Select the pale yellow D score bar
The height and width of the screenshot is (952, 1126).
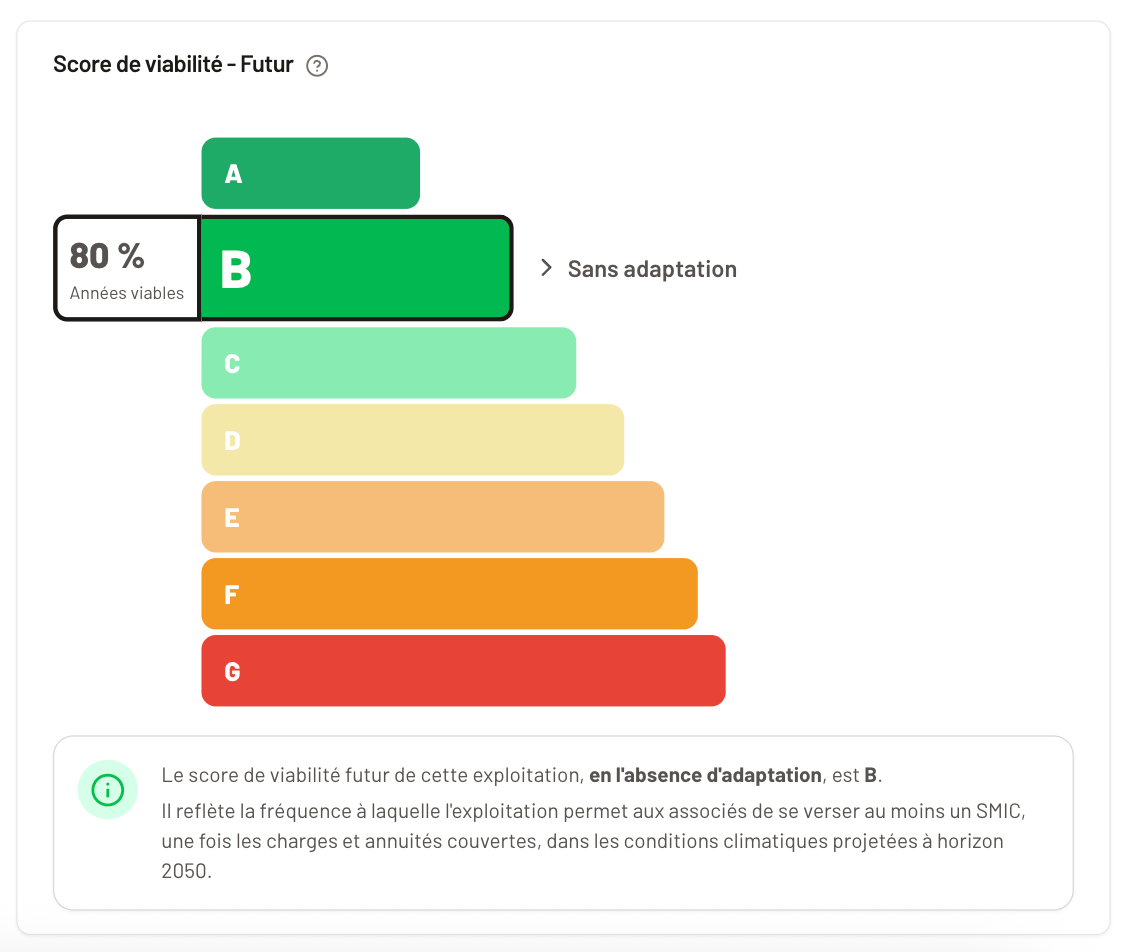coord(412,440)
